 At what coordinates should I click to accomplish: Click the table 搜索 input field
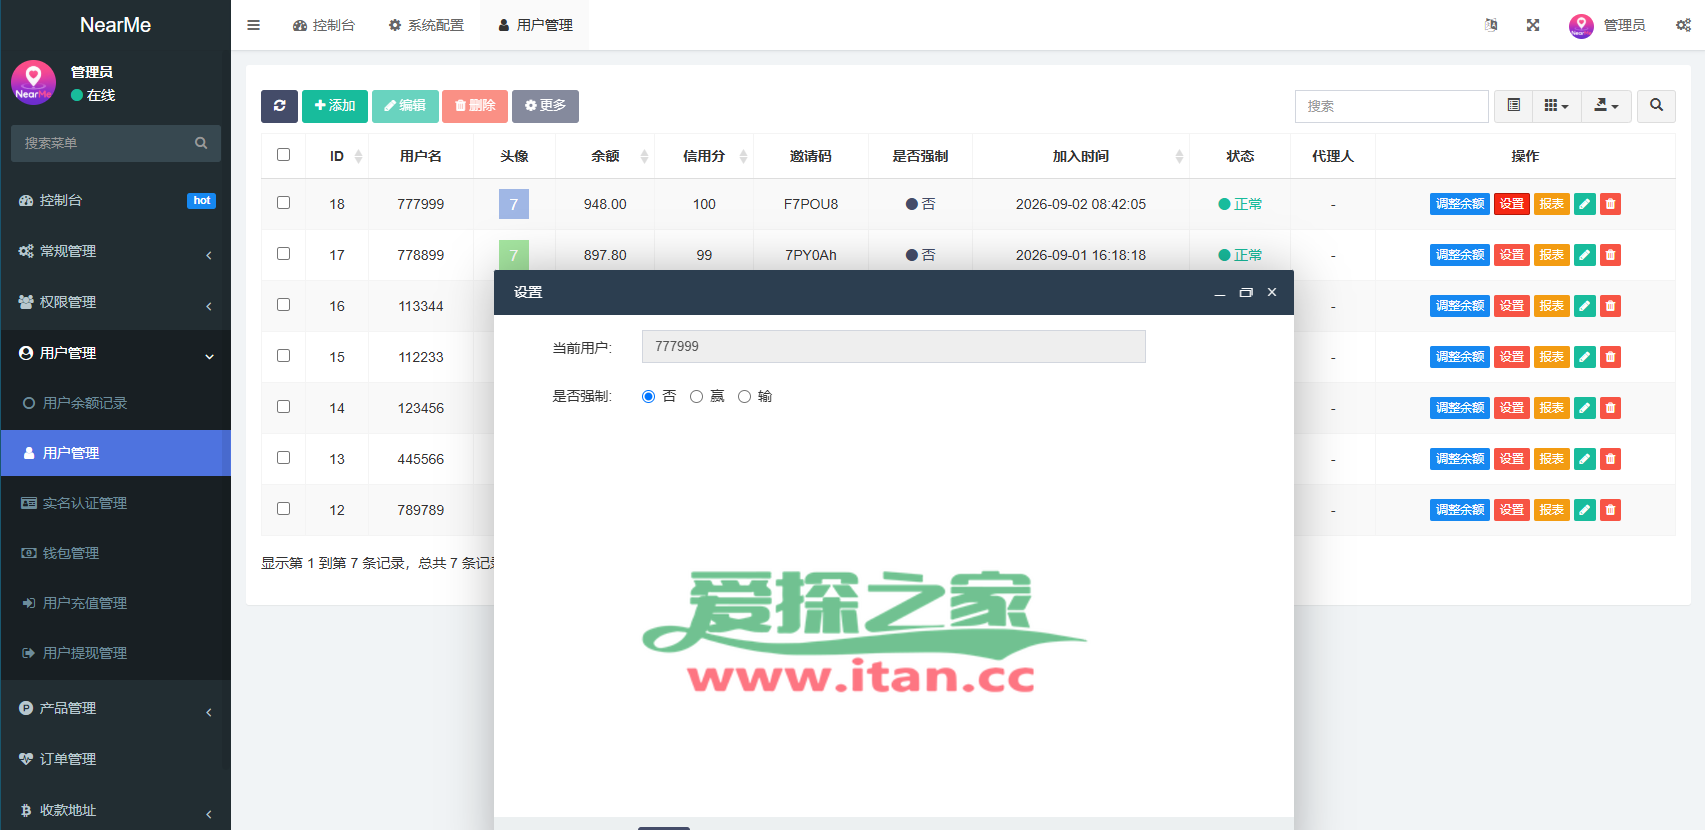[x=1392, y=106]
